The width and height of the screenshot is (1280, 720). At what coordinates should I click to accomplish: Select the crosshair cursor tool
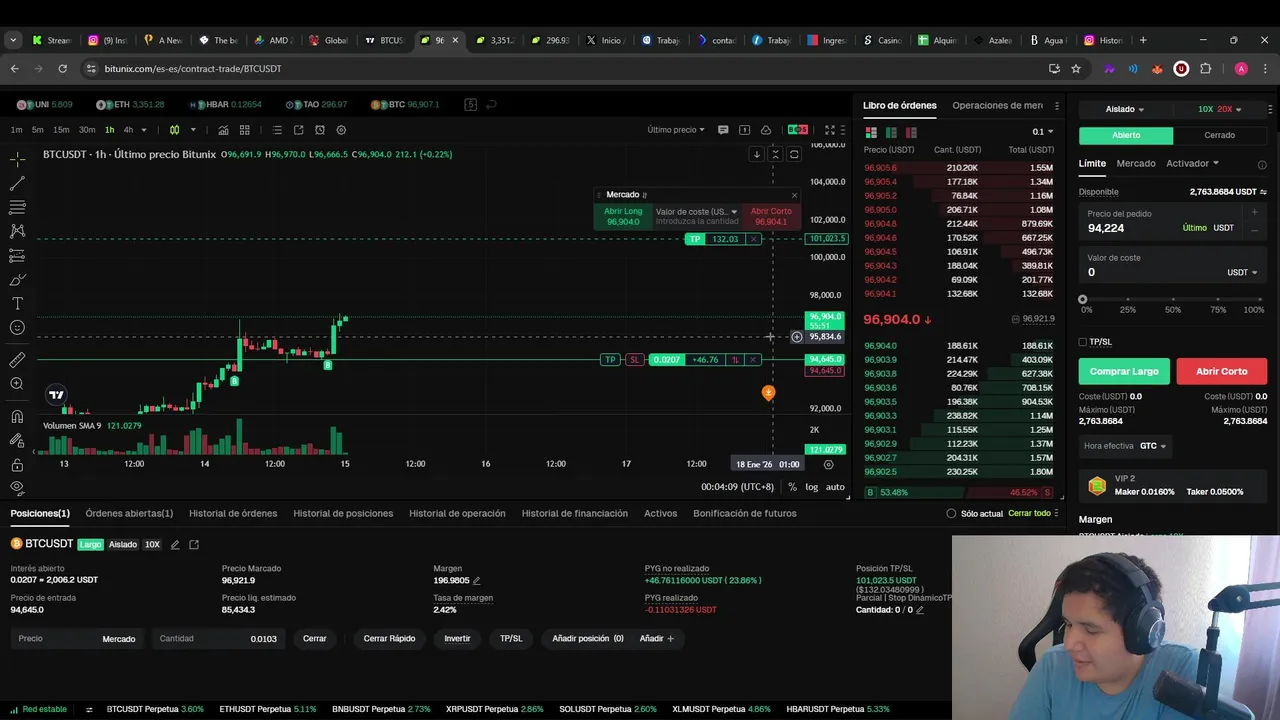pos(17,160)
